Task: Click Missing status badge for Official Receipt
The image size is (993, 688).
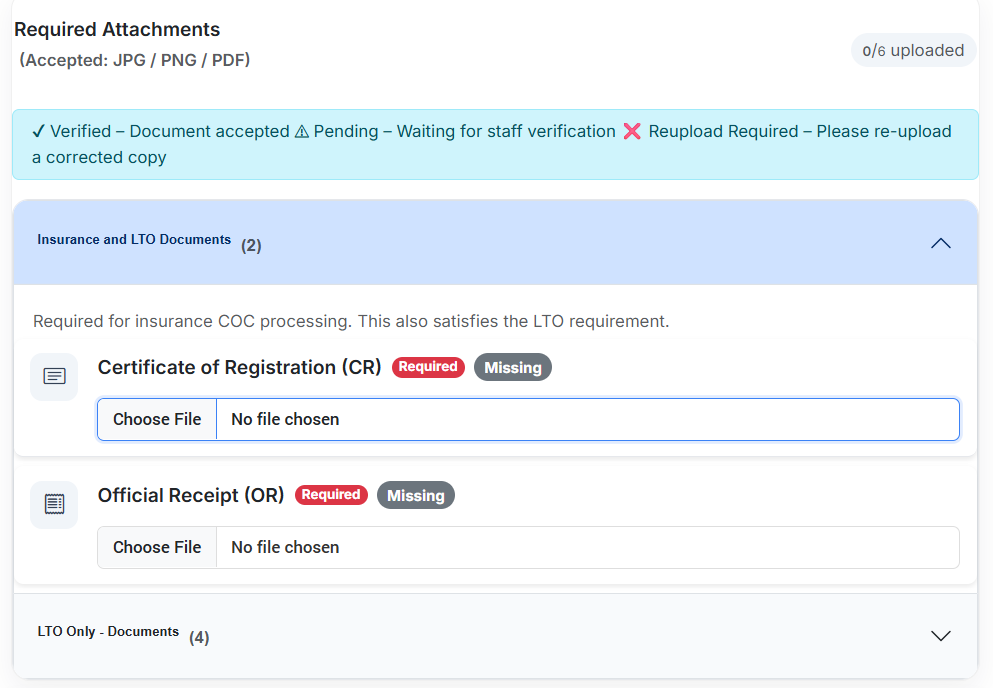Action: click(416, 496)
